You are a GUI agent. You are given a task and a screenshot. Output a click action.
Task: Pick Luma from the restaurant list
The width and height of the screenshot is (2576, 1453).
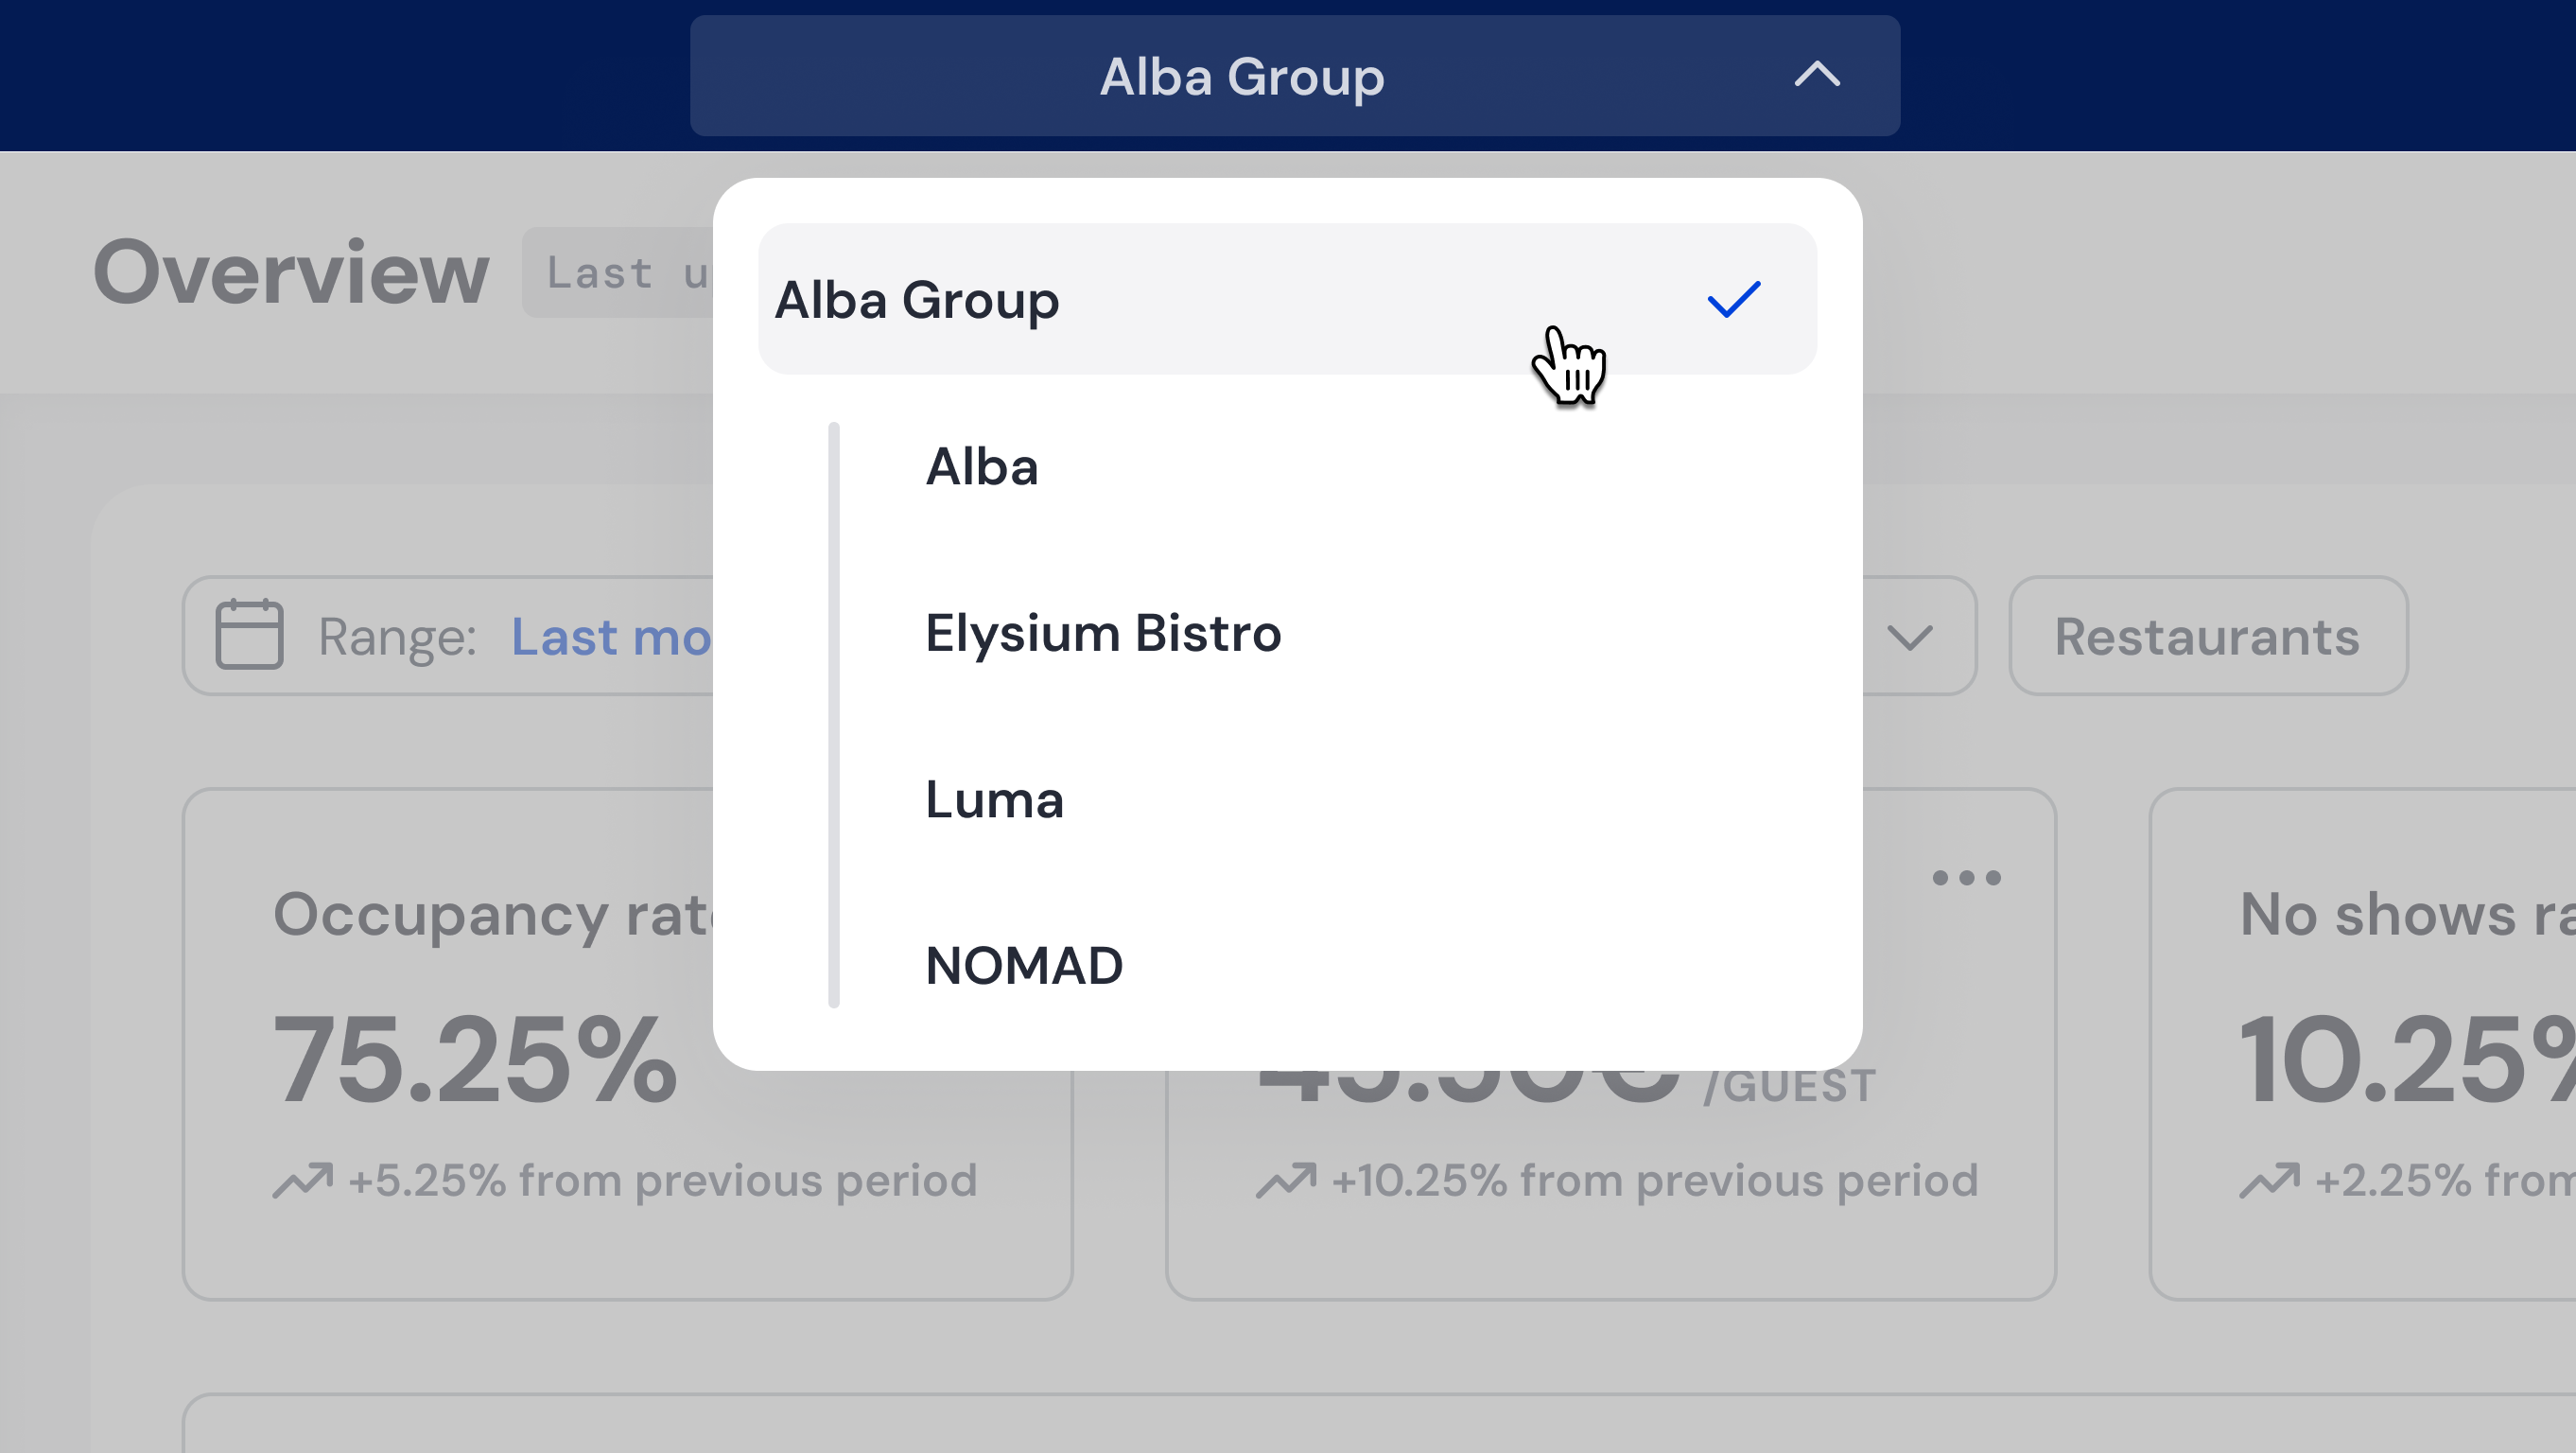pos(994,799)
